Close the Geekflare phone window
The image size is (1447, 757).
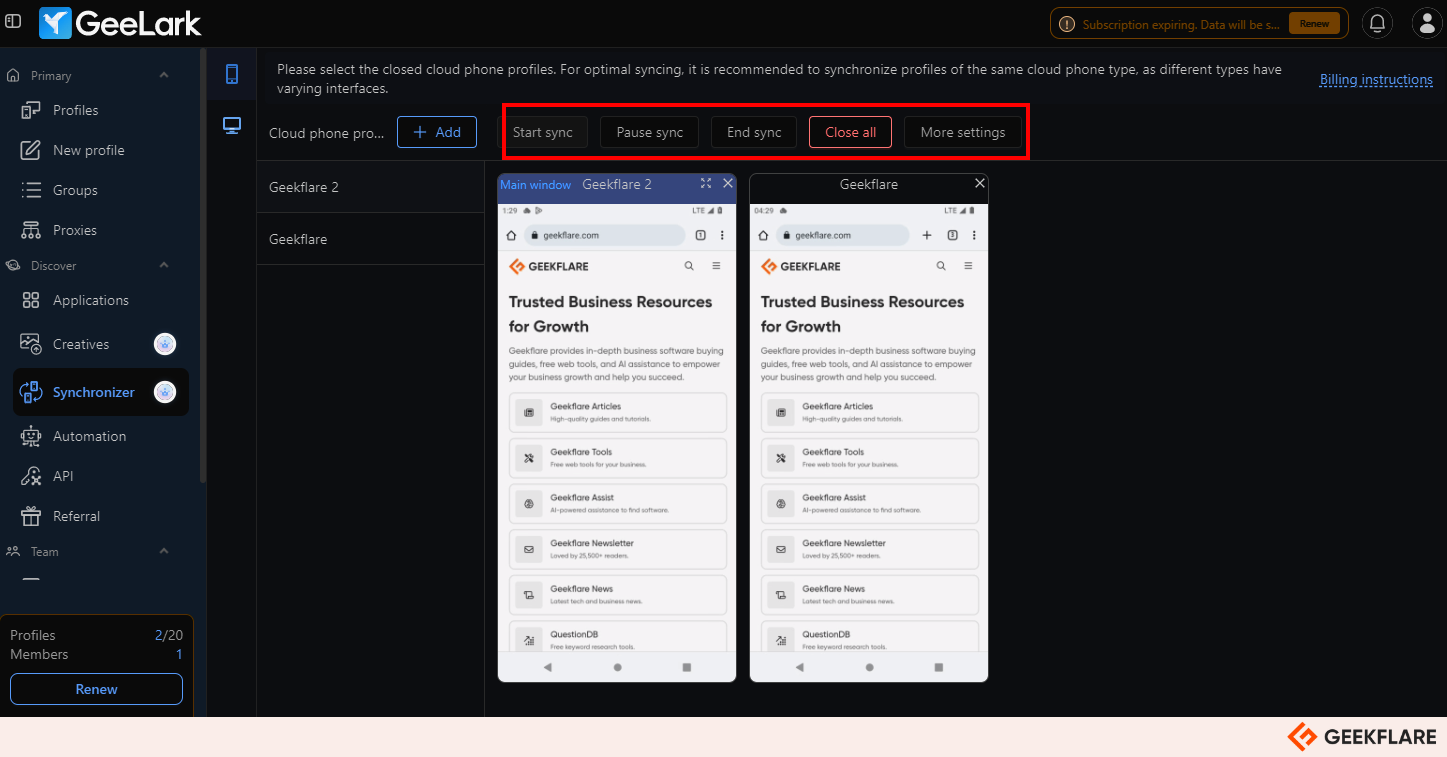coord(979,183)
